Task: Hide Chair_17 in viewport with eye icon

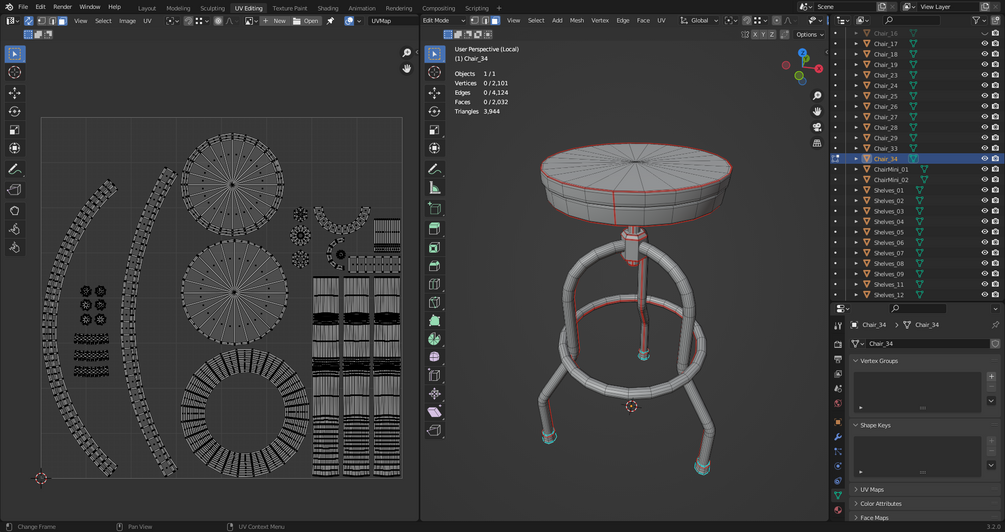Action: (984, 44)
